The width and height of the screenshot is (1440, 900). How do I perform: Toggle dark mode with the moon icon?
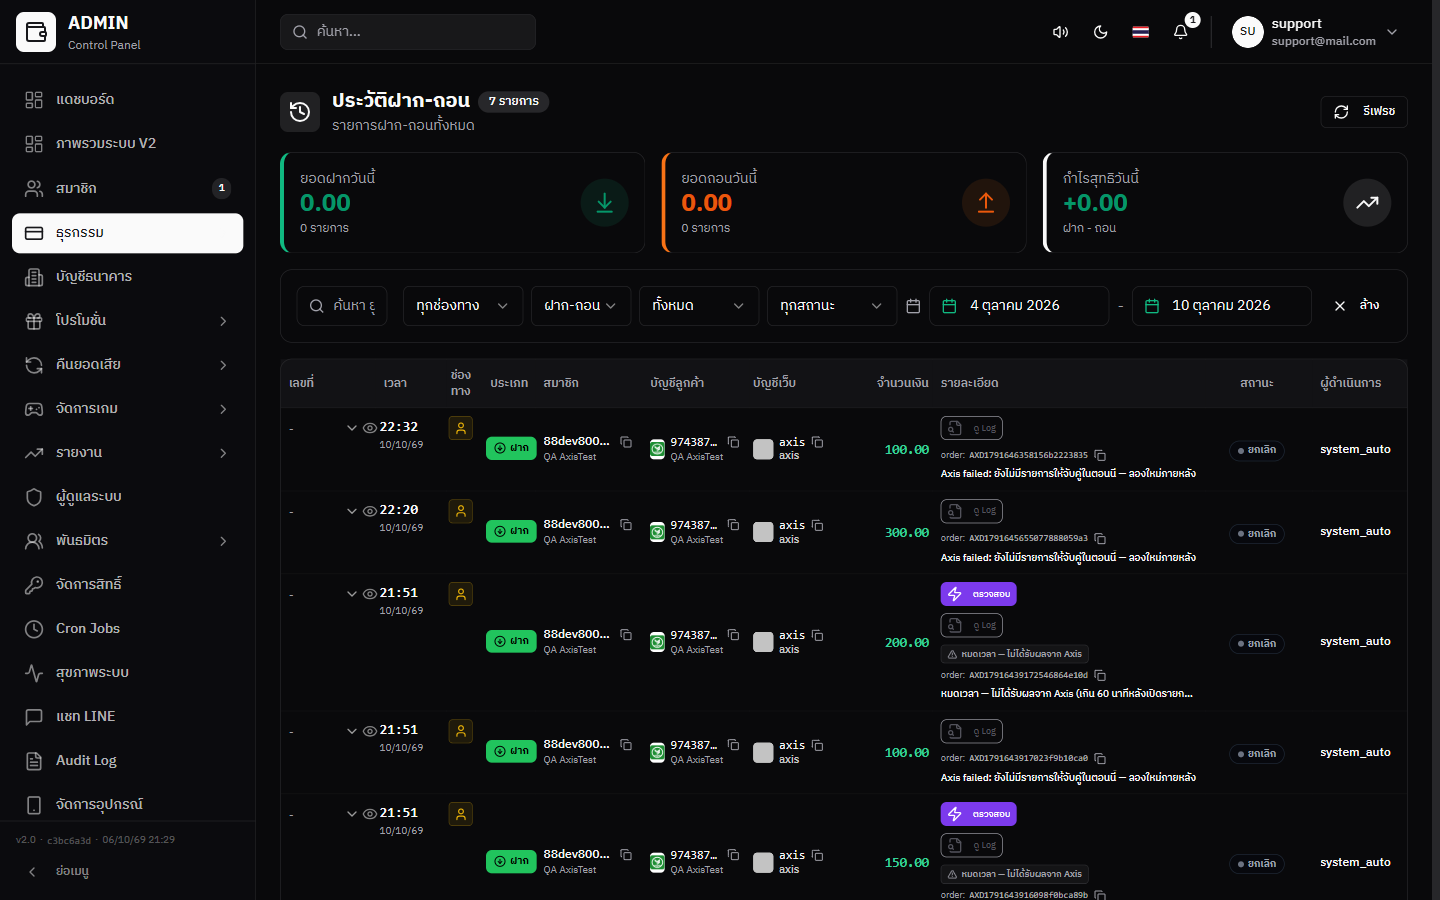pyautogui.click(x=1101, y=32)
